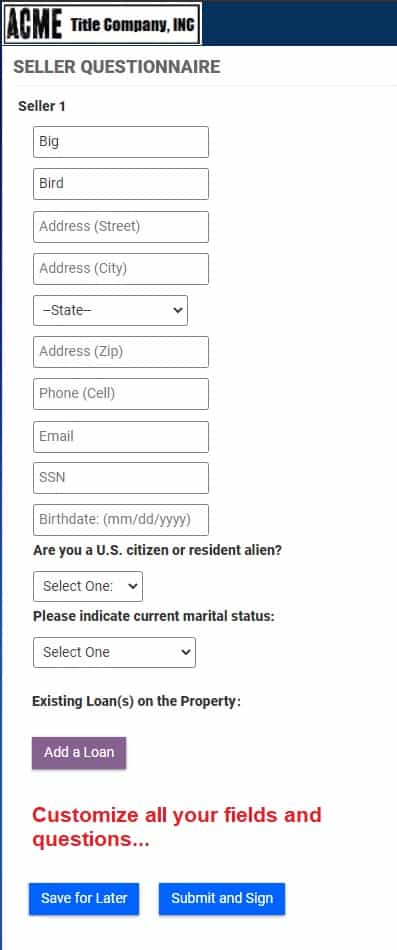The image size is (397, 950).
Task: Click Save for Later button
Action: pos(84,898)
